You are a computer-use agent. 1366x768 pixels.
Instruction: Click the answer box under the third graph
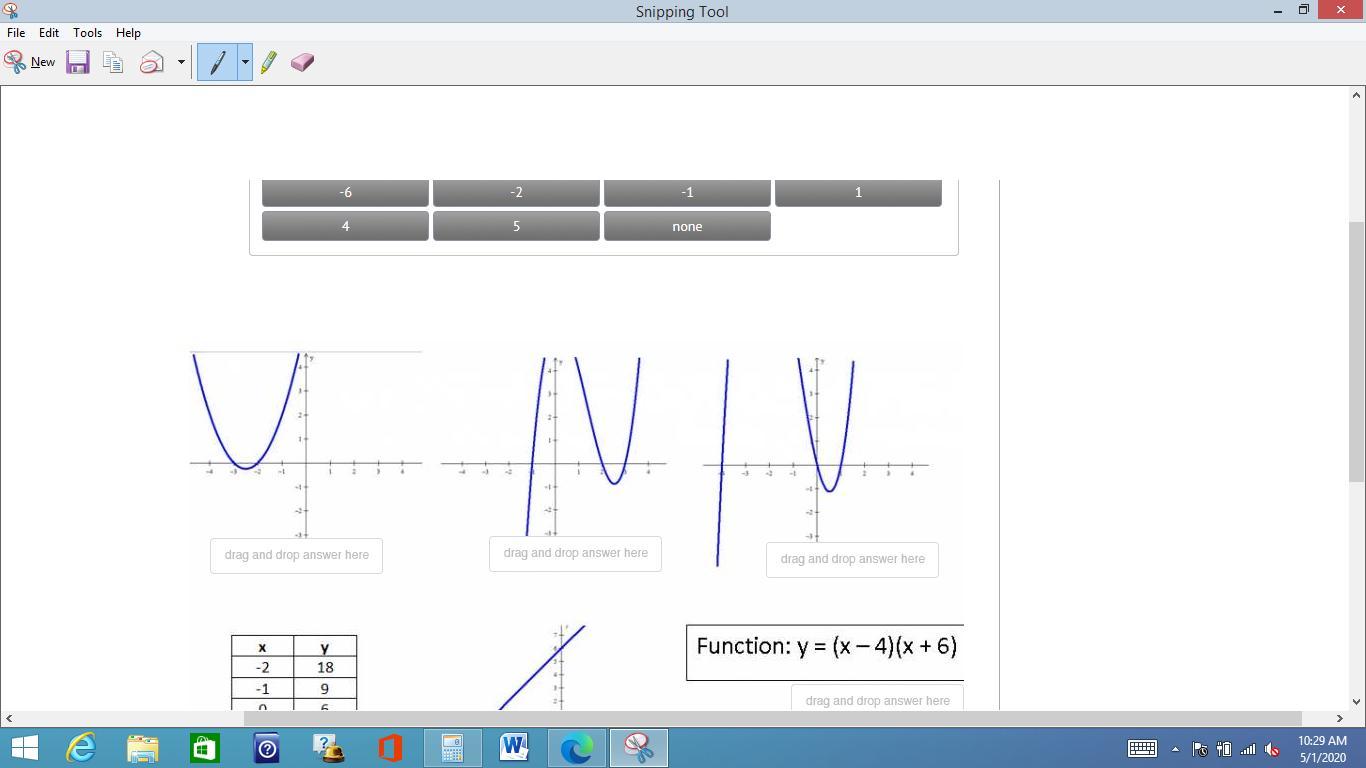tap(852, 559)
